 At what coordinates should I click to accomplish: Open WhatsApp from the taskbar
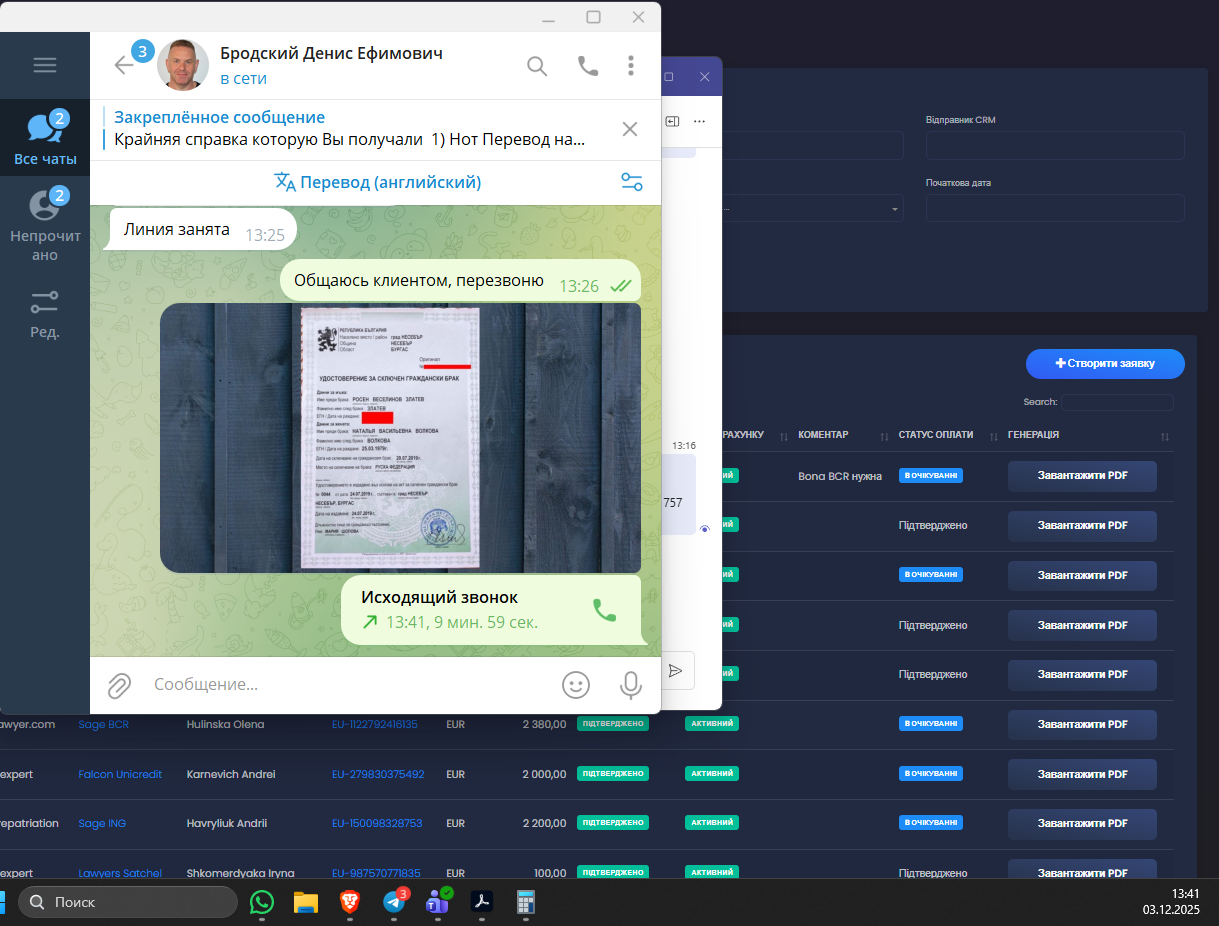[261, 902]
